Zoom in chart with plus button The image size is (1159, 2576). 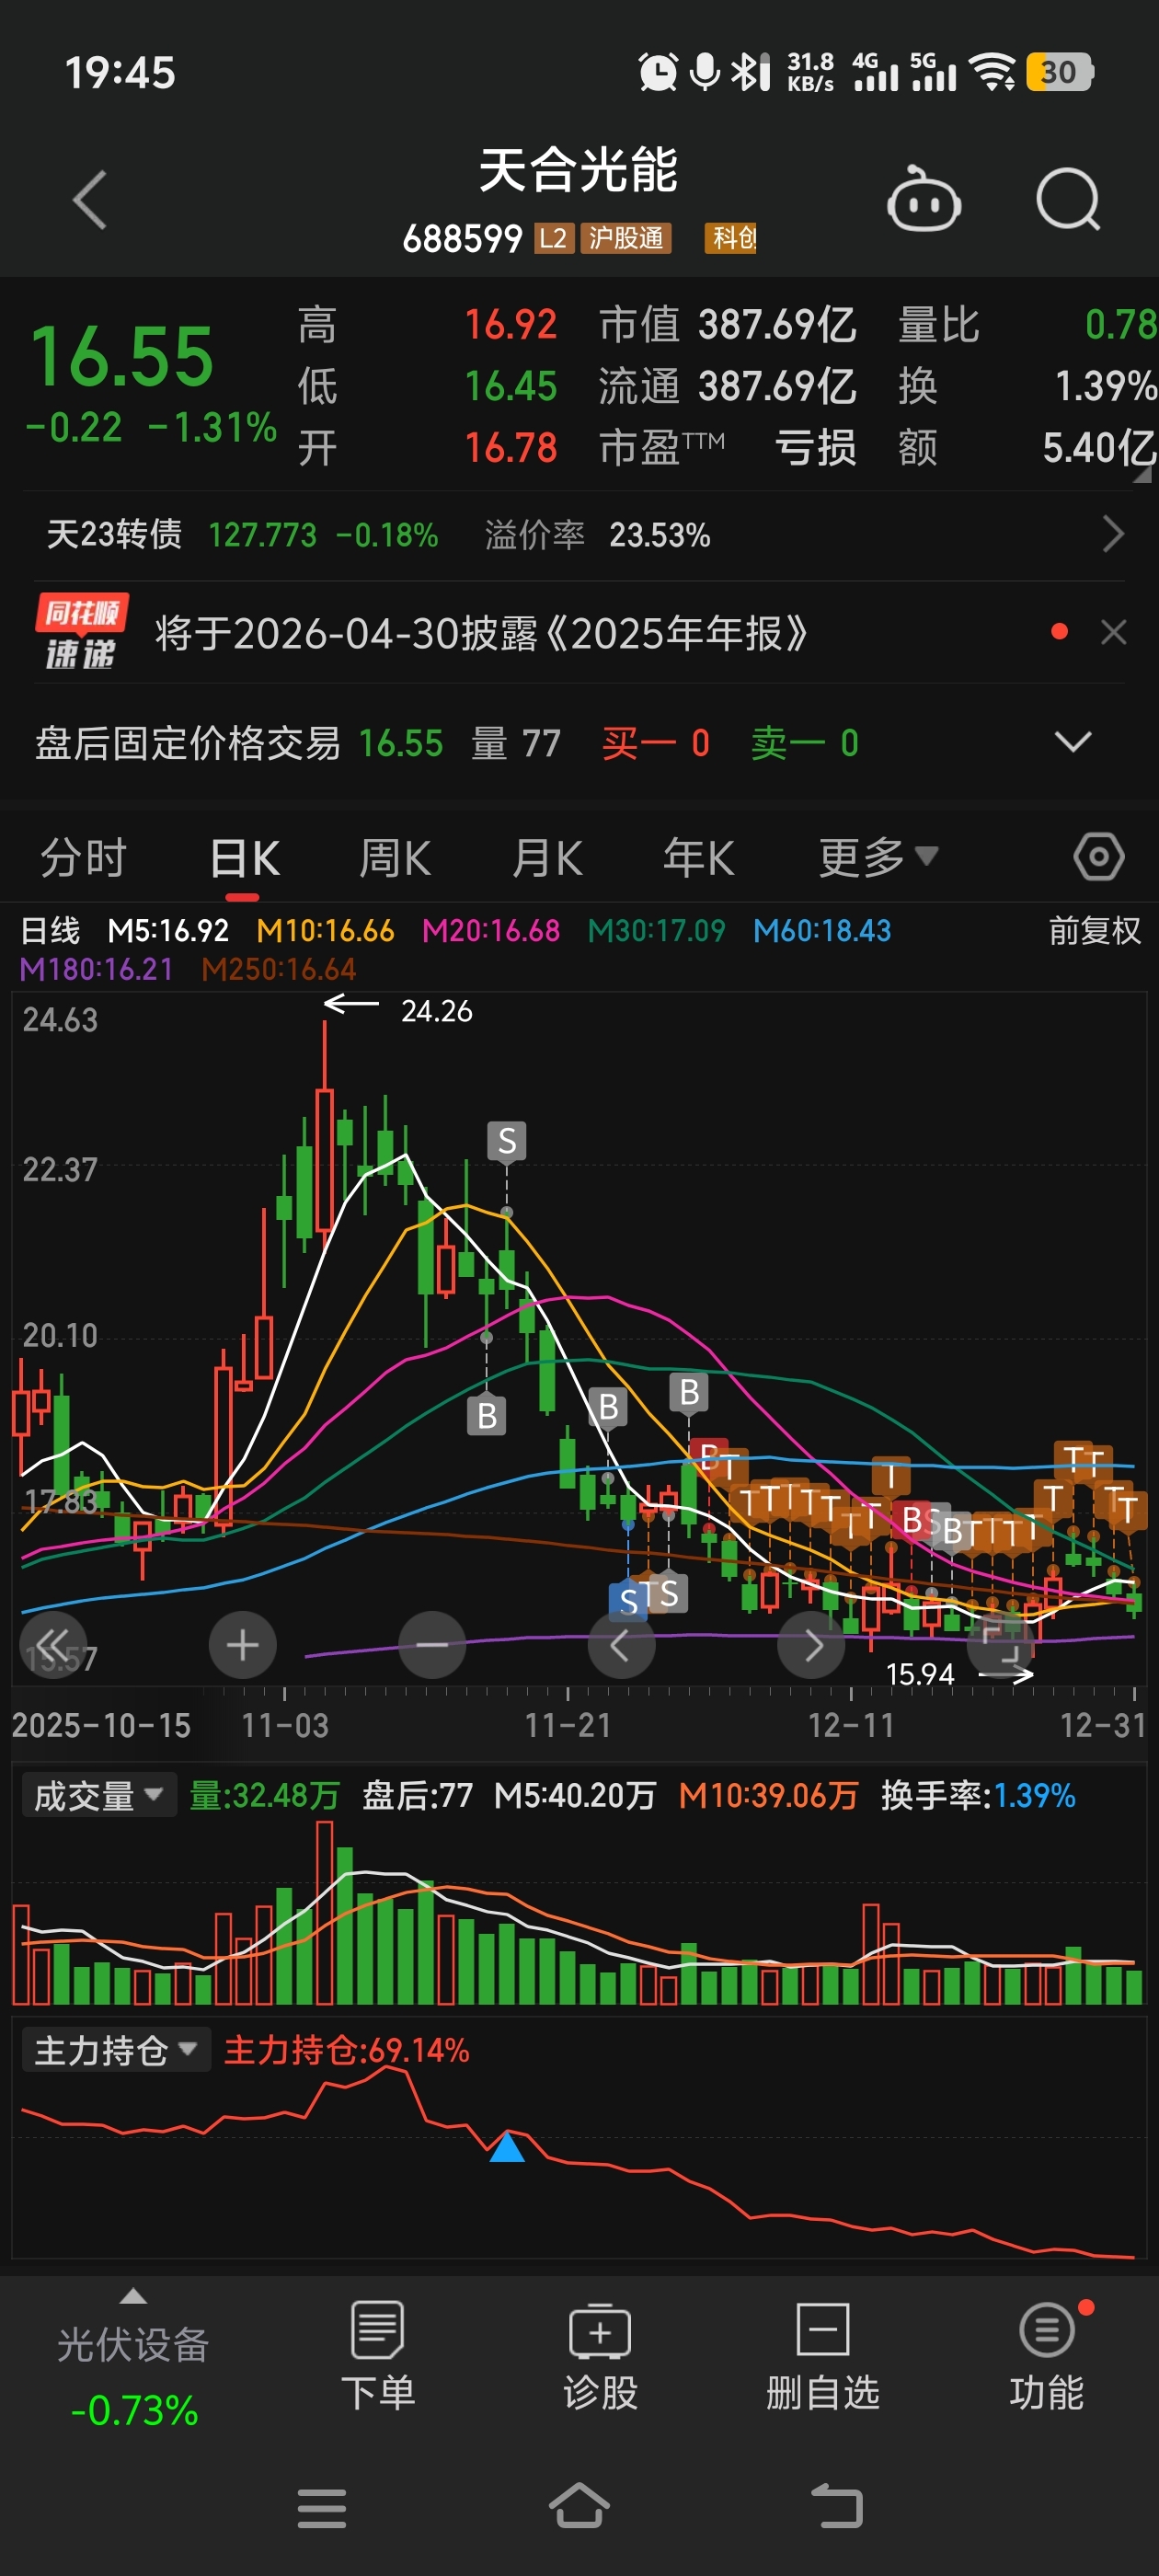click(x=242, y=1645)
